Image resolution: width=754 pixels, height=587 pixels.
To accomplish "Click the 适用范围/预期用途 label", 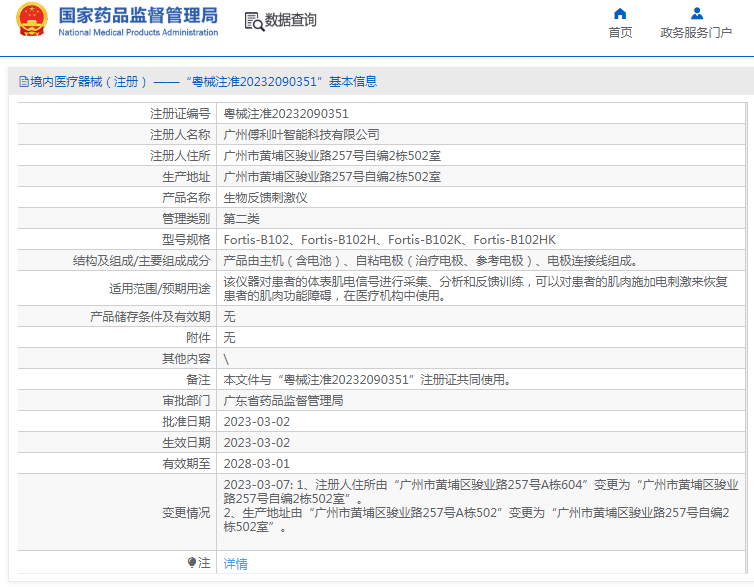I will click(x=160, y=289).
